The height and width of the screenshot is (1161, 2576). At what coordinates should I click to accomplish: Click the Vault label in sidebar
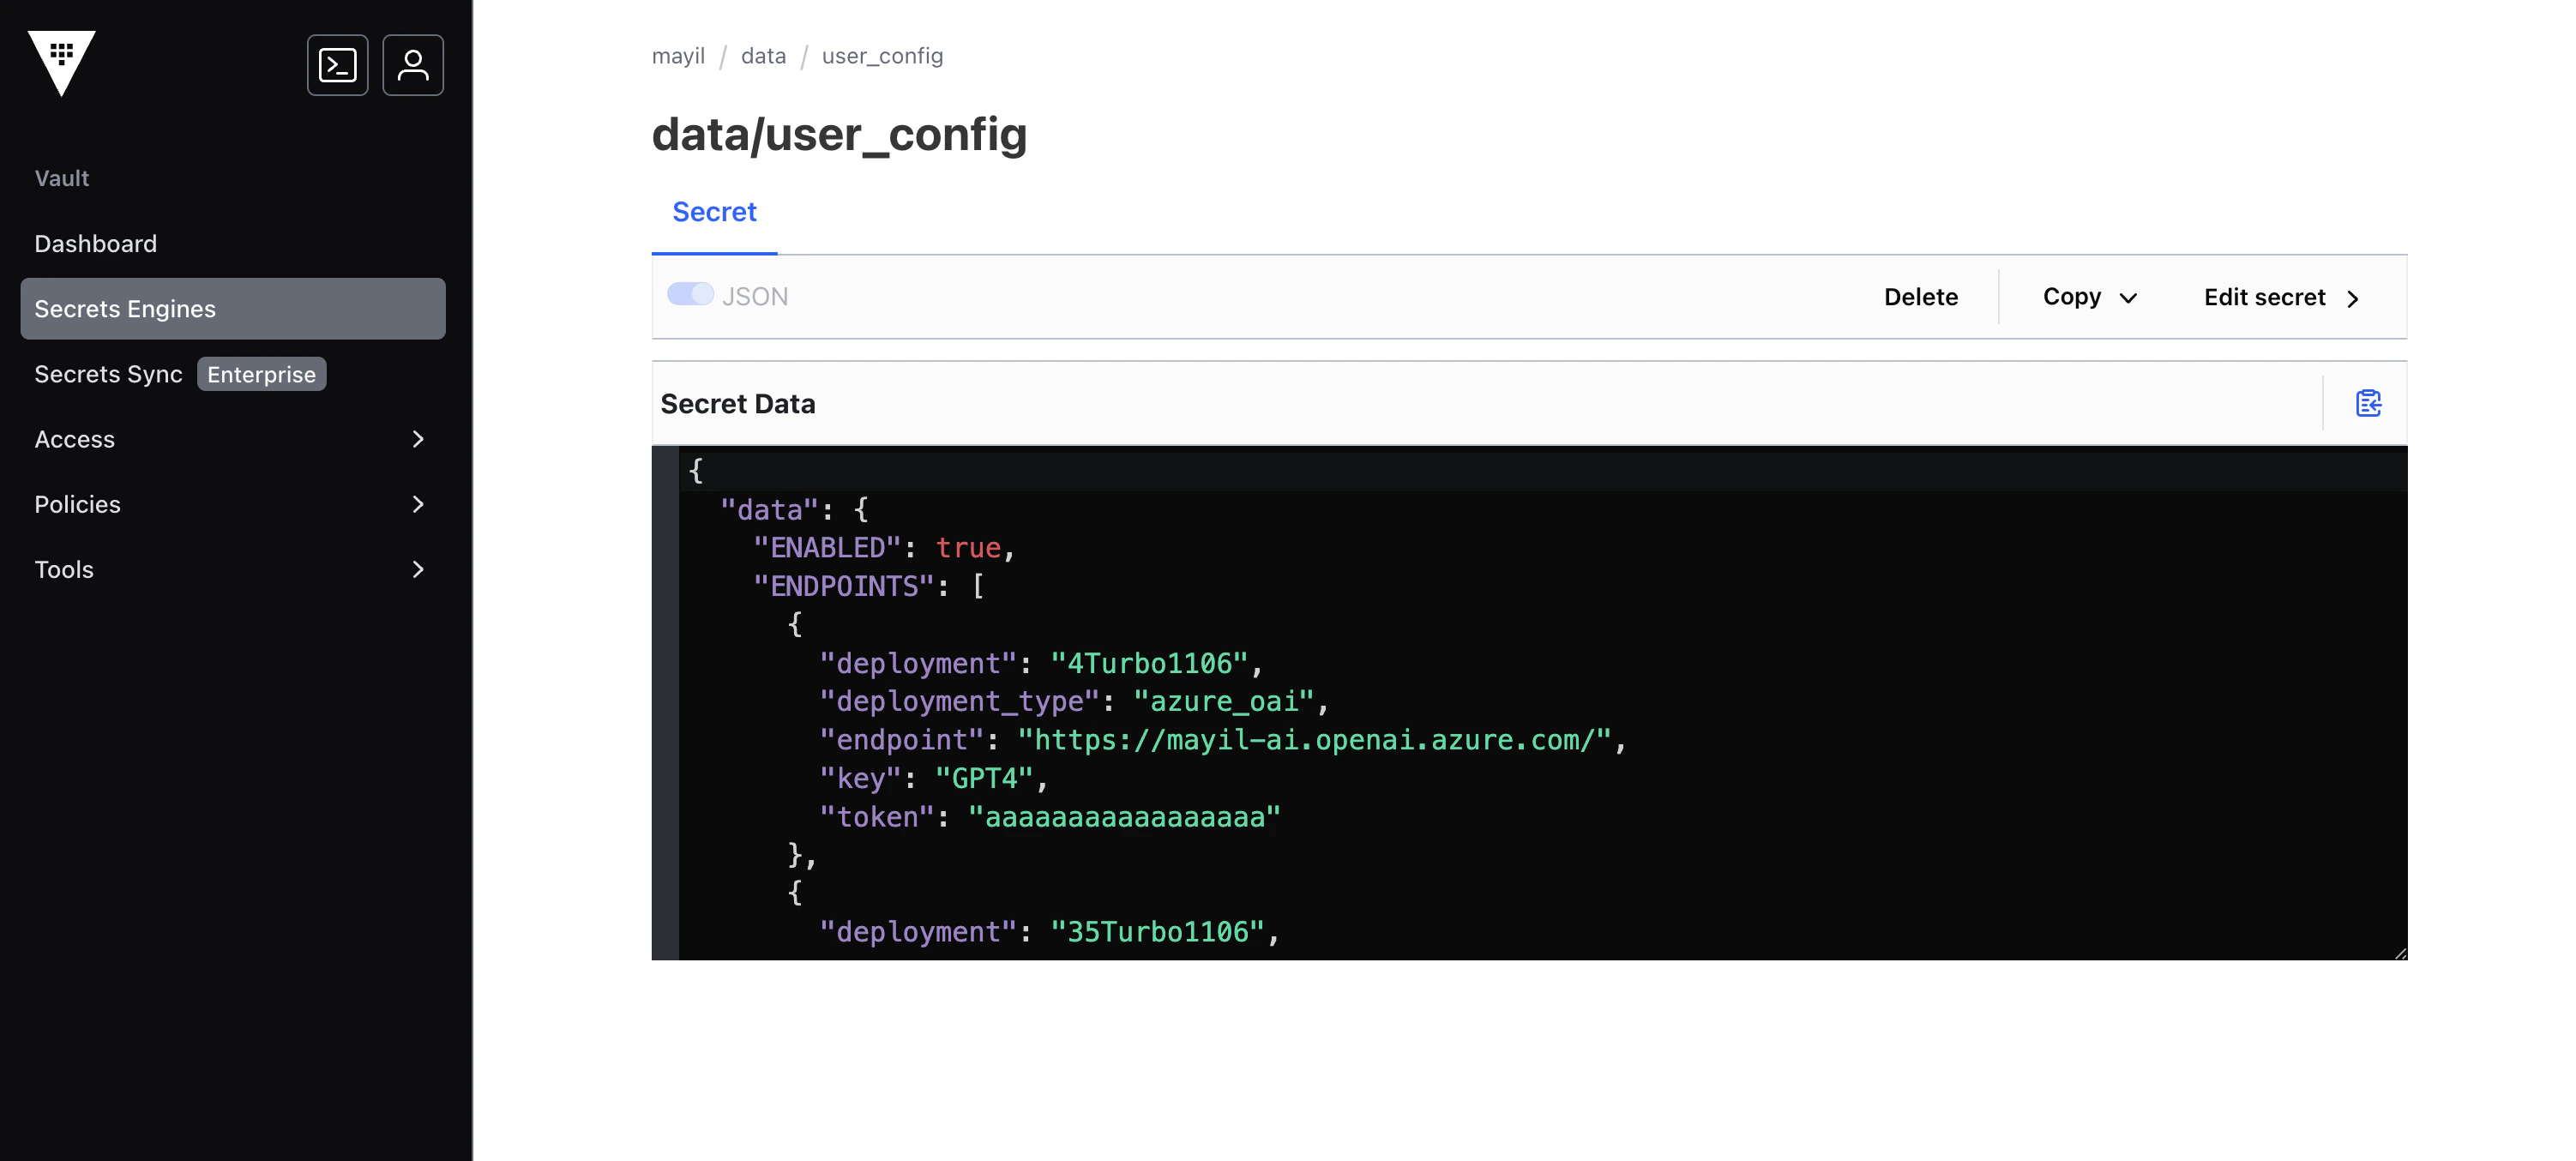click(62, 178)
